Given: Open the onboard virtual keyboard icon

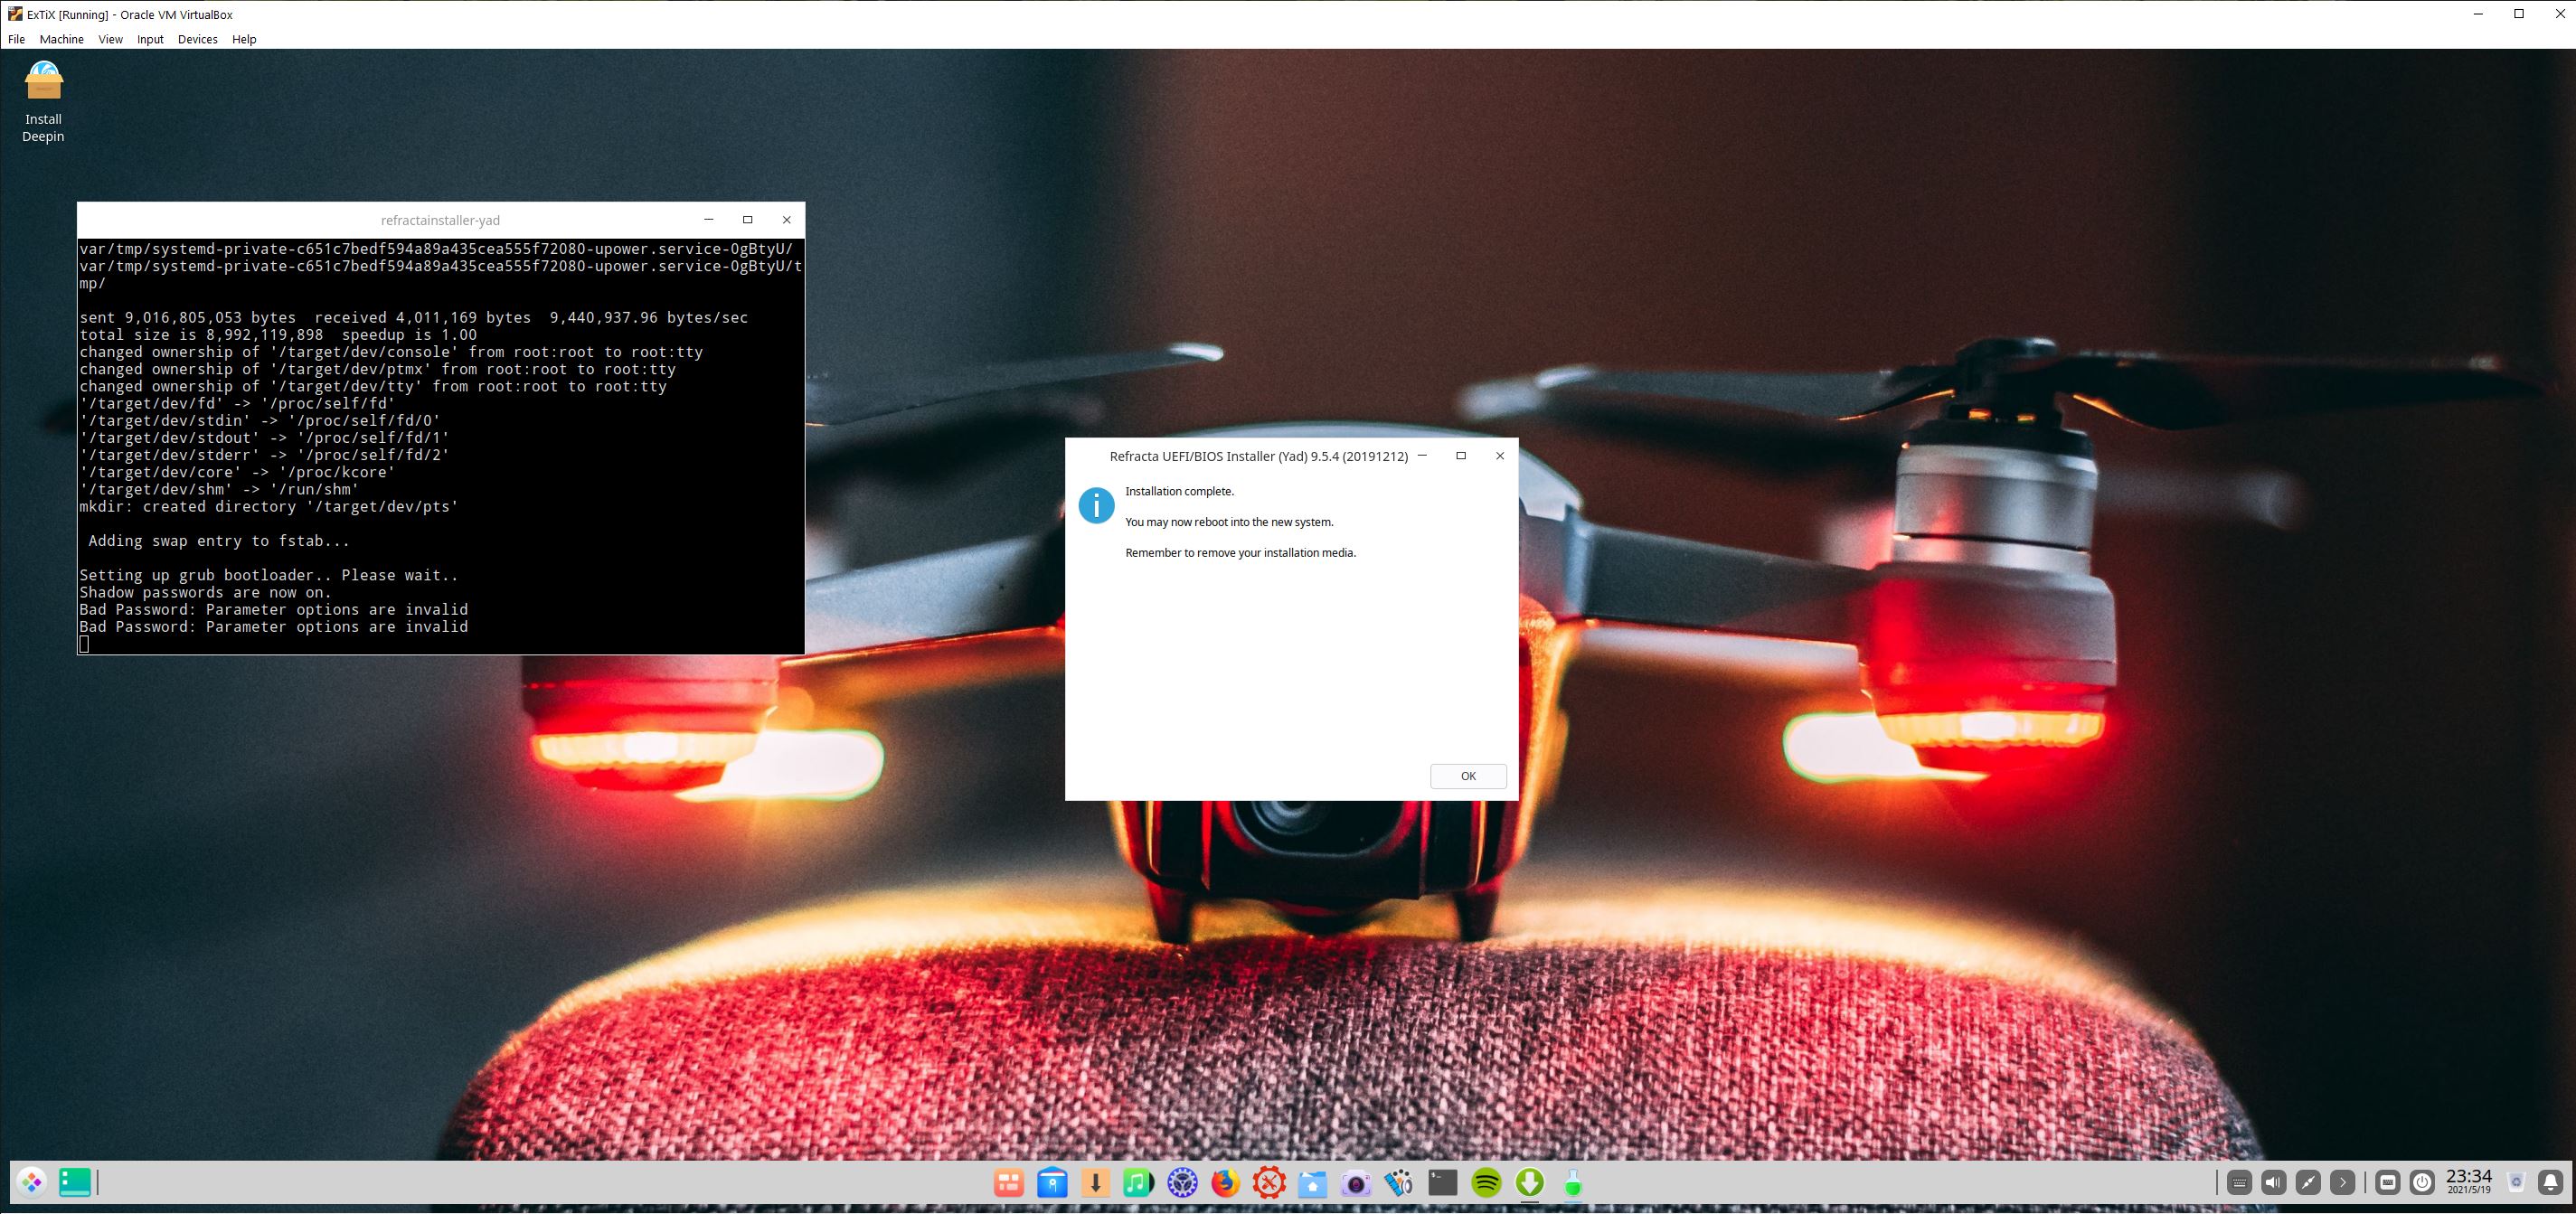Looking at the screenshot, I should pyautogui.click(x=2388, y=1184).
